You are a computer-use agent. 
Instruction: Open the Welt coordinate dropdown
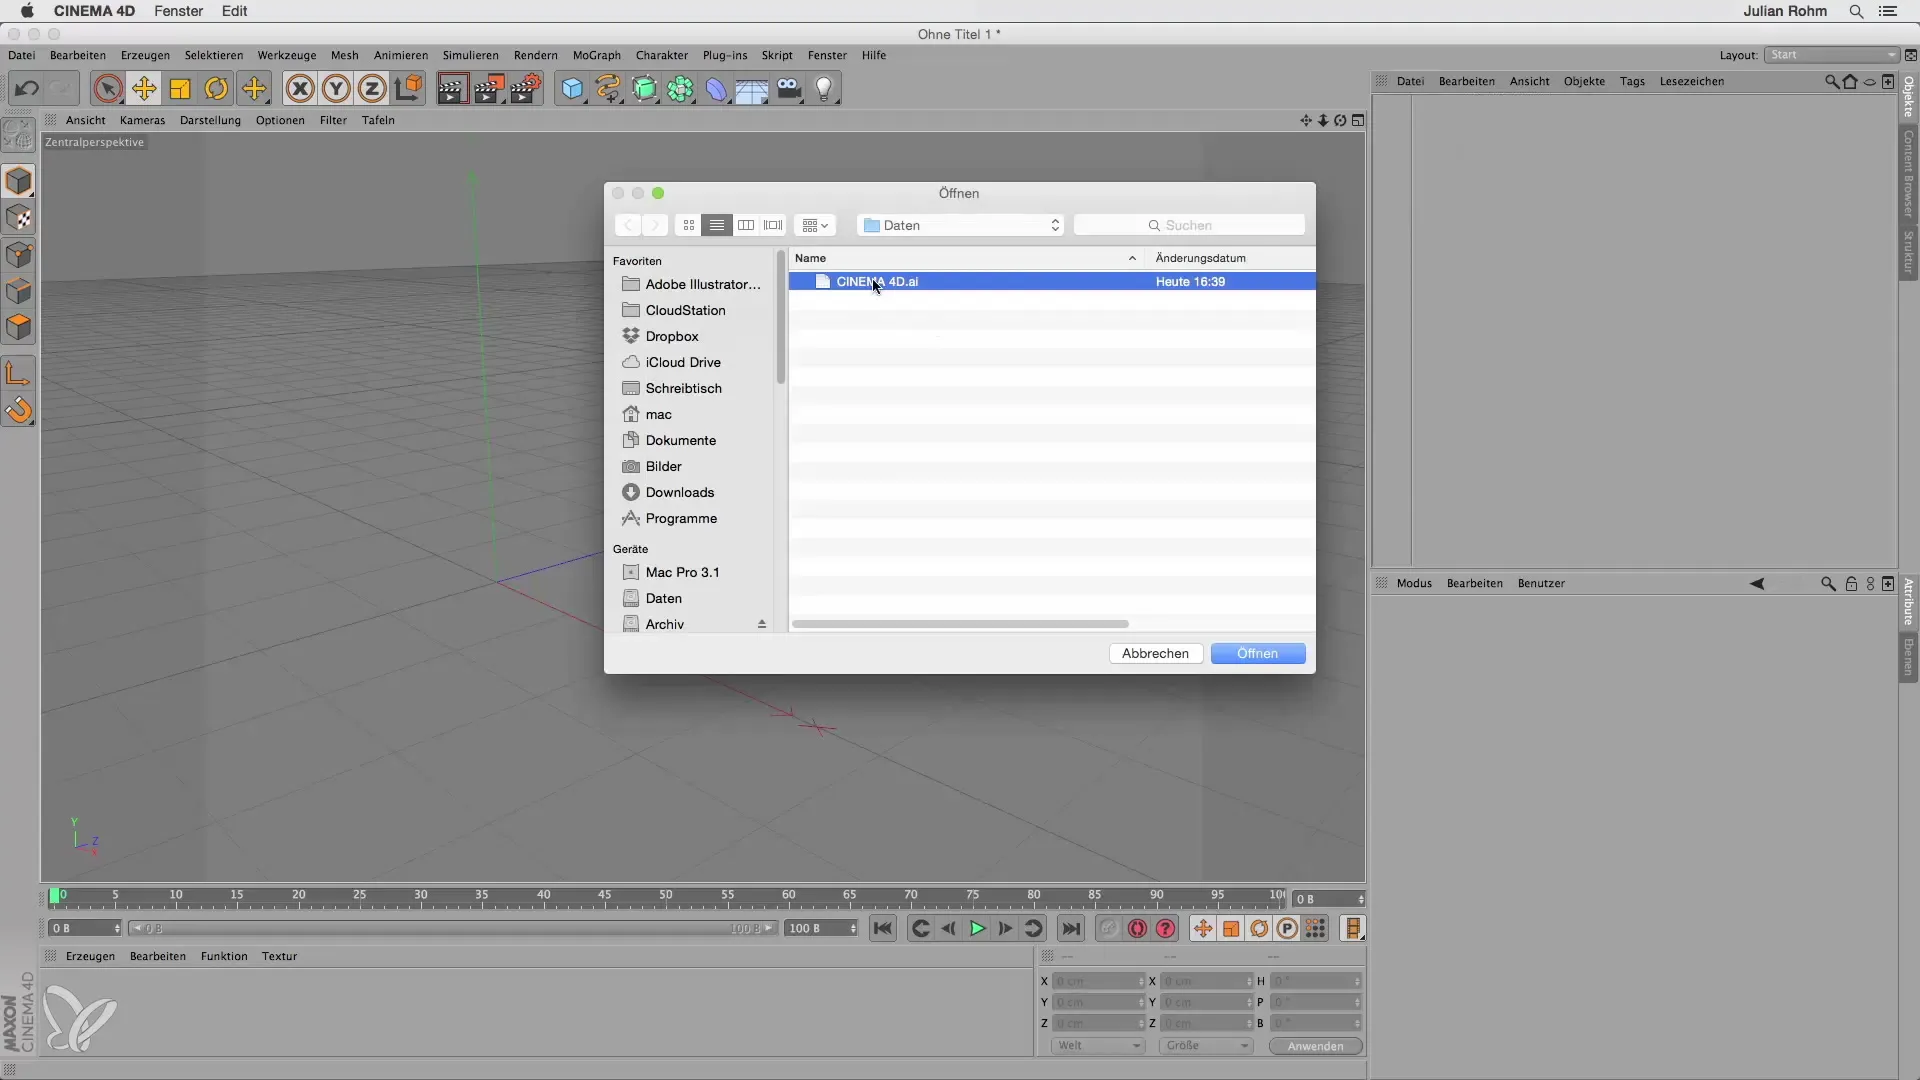pyautogui.click(x=1098, y=1046)
